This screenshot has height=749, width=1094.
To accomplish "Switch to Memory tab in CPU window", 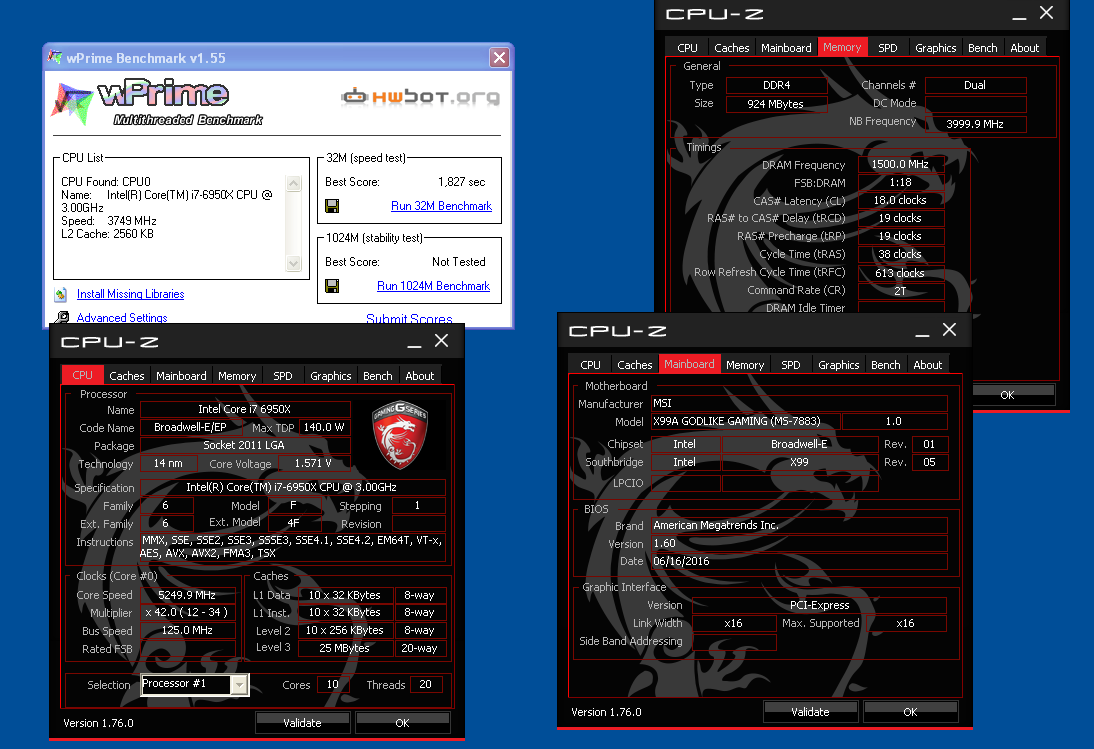I will pos(237,375).
